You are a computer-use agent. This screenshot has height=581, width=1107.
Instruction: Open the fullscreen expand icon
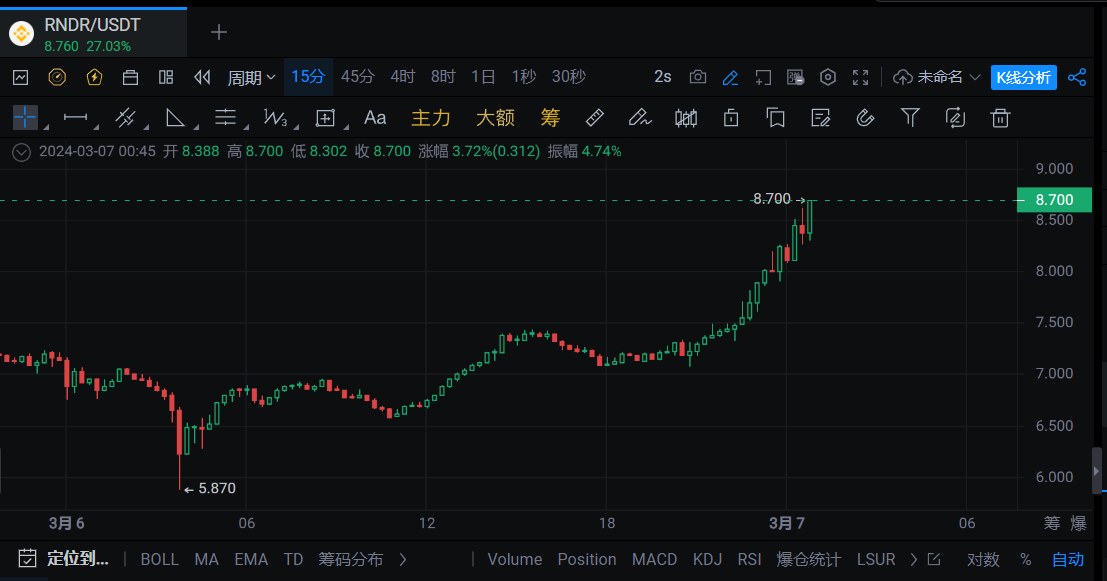tap(860, 77)
